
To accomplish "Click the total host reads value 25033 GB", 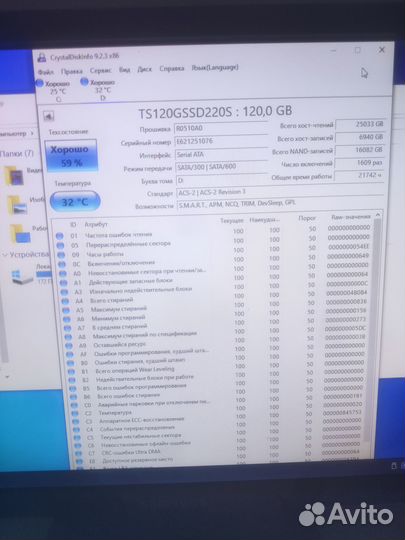I will pyautogui.click(x=360, y=124).
